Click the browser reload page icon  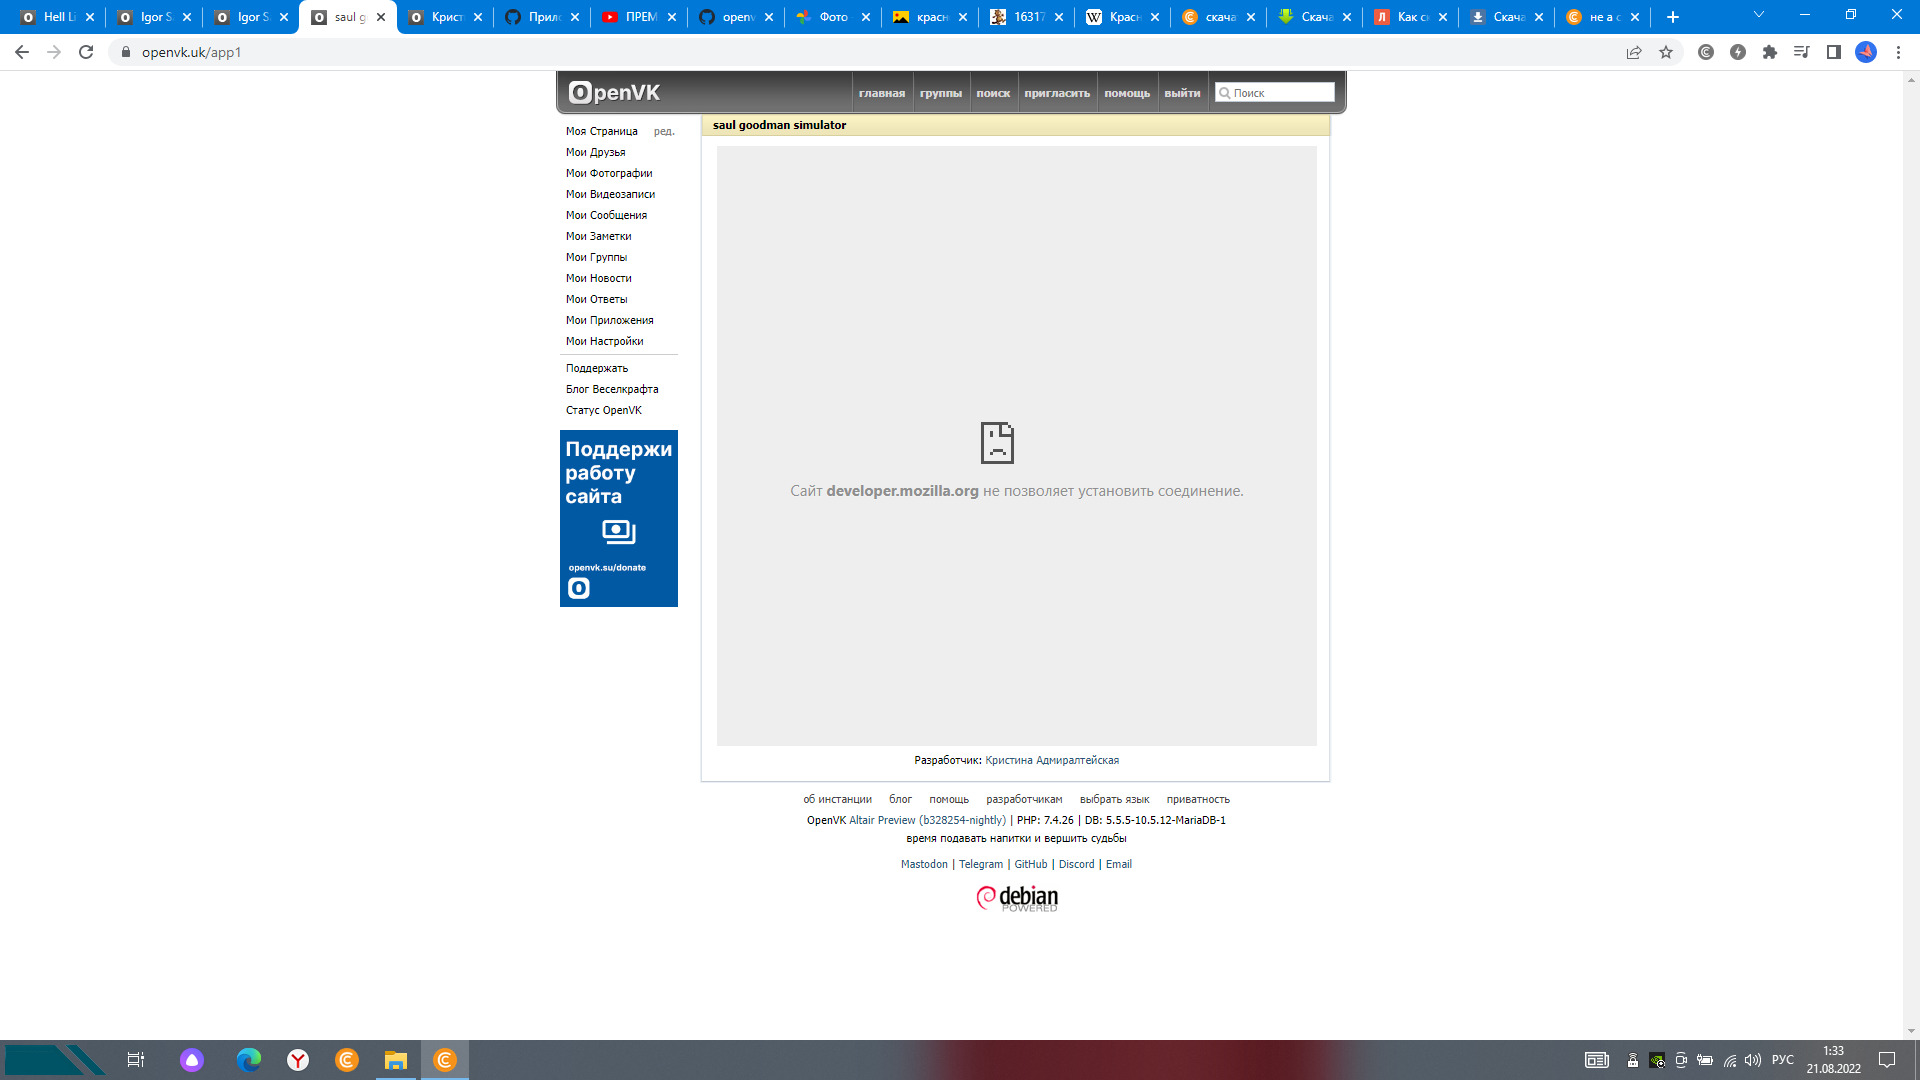[x=86, y=52]
